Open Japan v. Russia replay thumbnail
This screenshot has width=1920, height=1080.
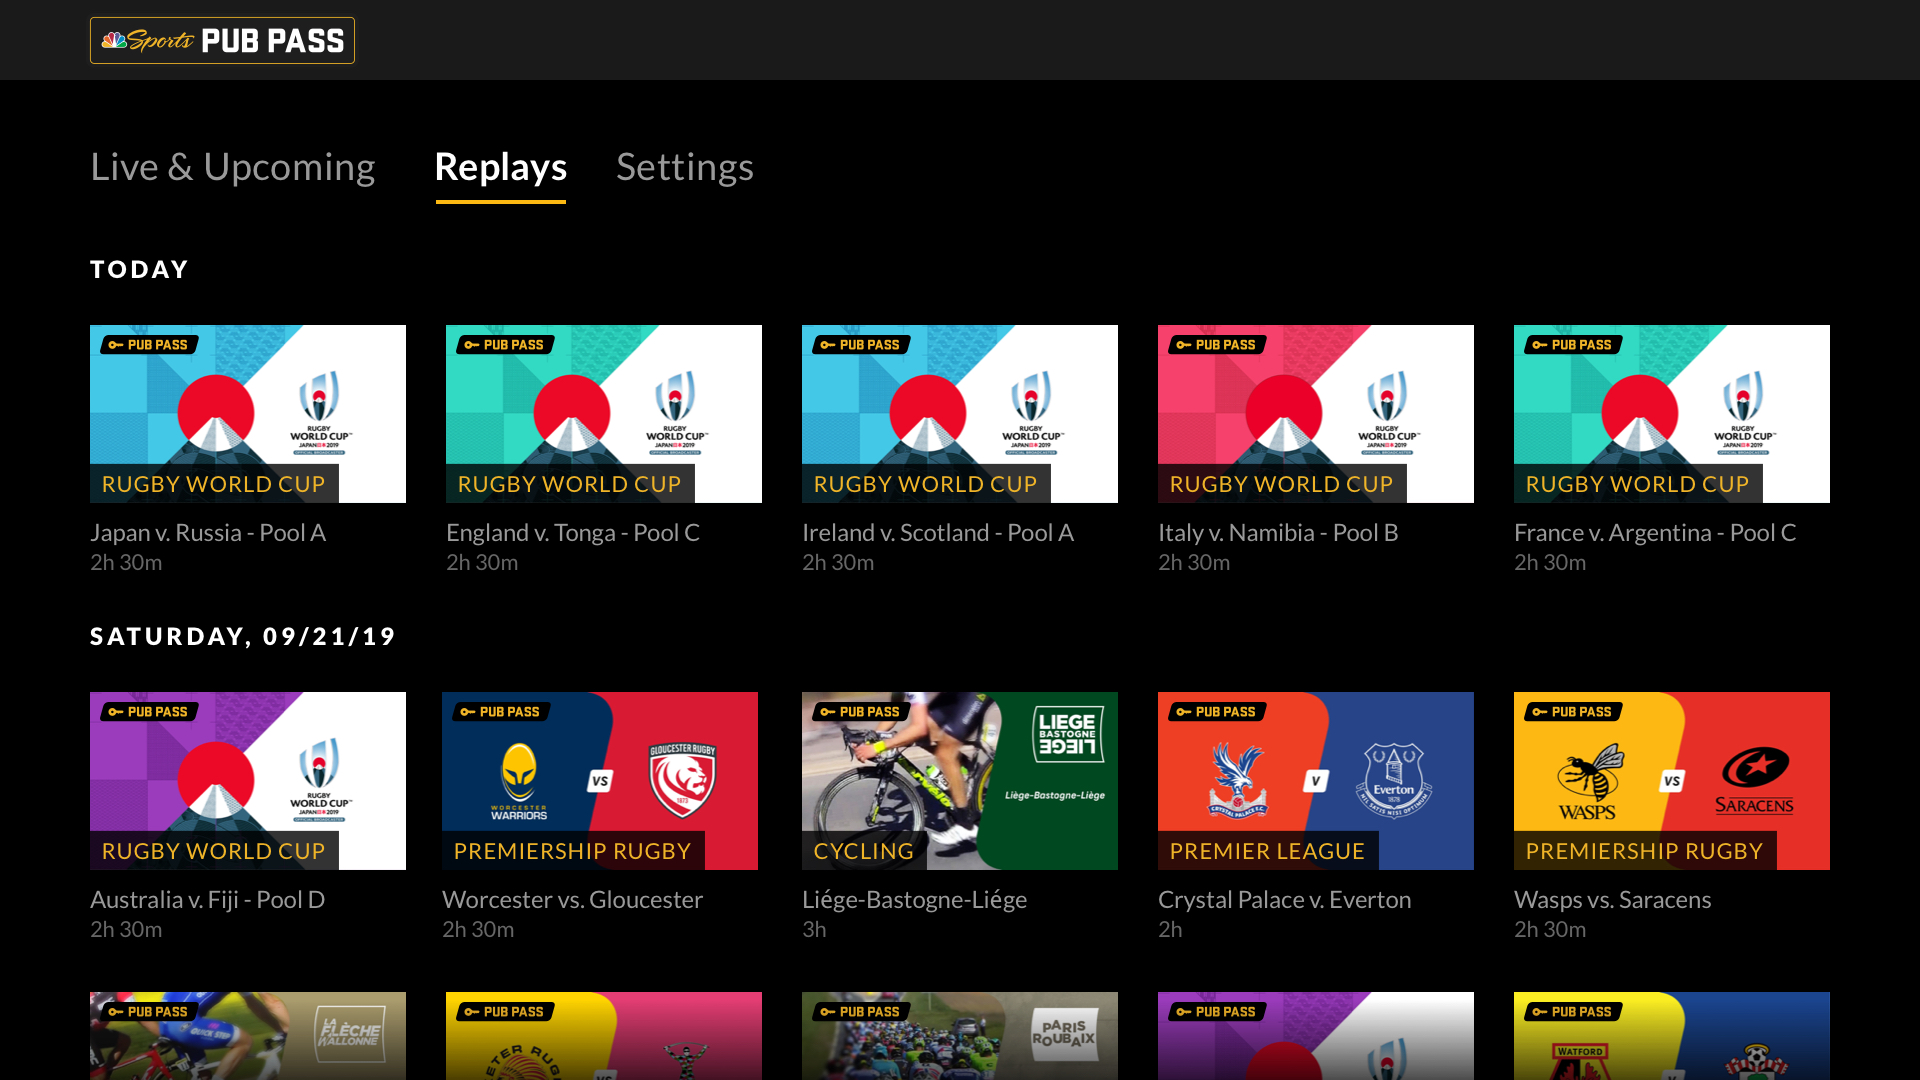[x=248, y=413]
